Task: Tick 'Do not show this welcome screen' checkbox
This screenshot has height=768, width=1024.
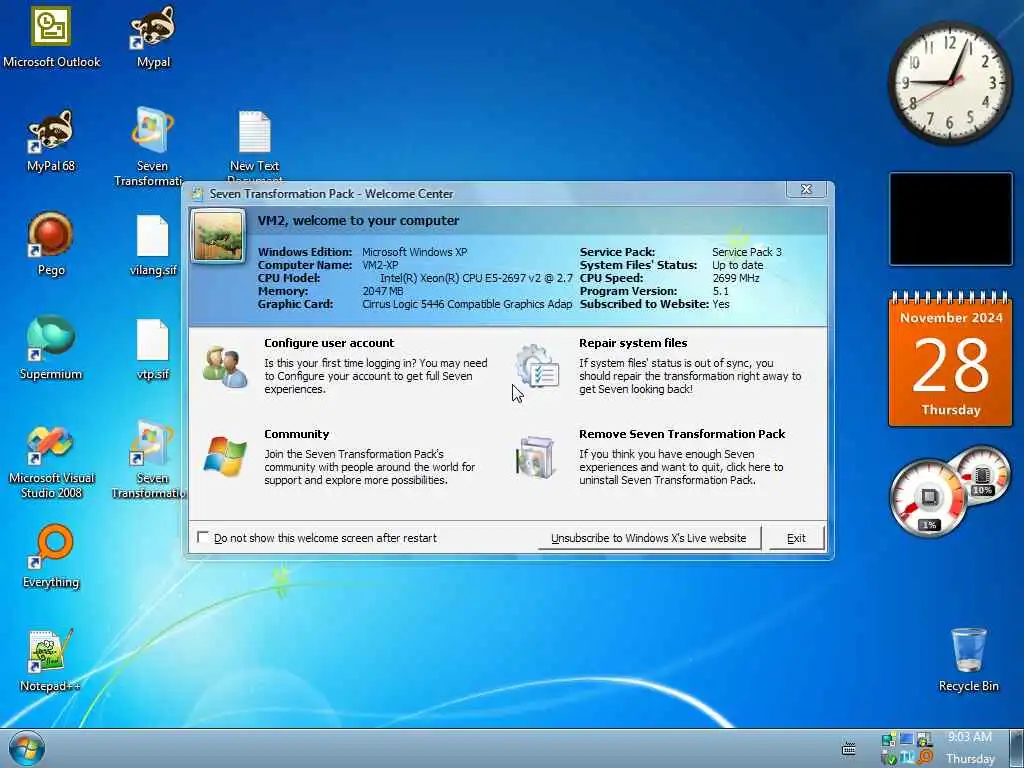Action: tap(203, 537)
